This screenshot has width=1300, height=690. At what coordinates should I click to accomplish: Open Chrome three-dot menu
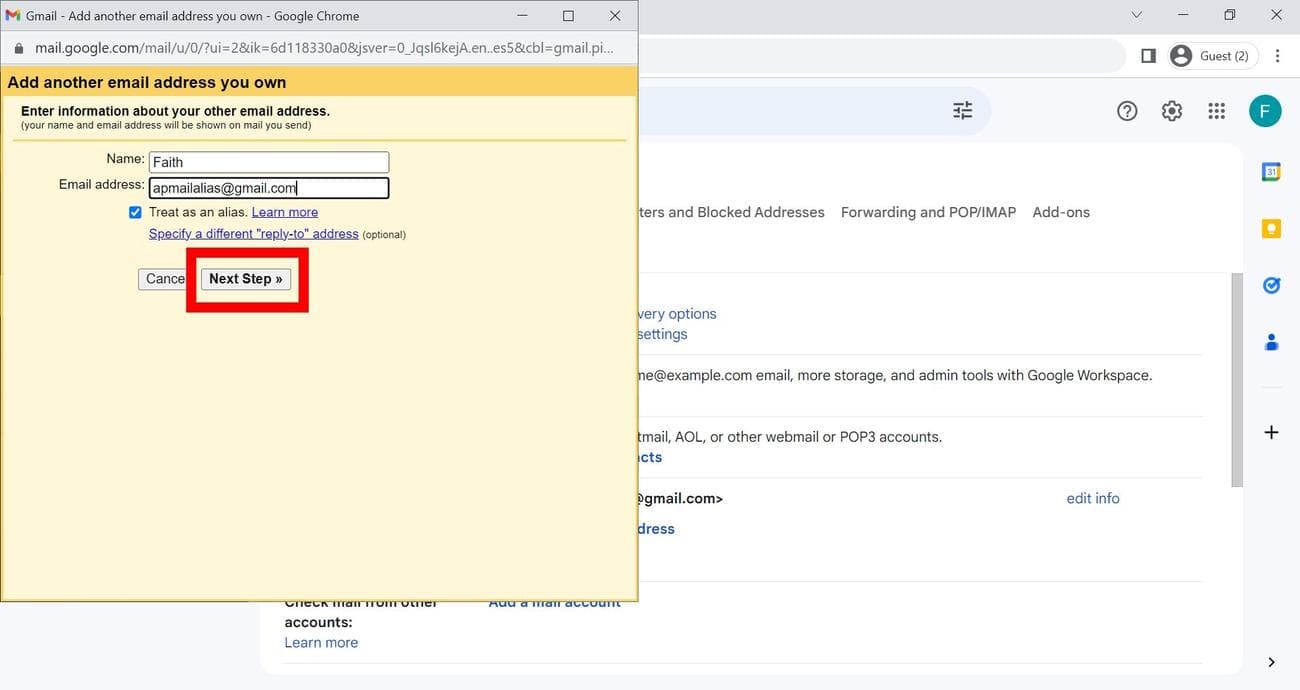1277,56
